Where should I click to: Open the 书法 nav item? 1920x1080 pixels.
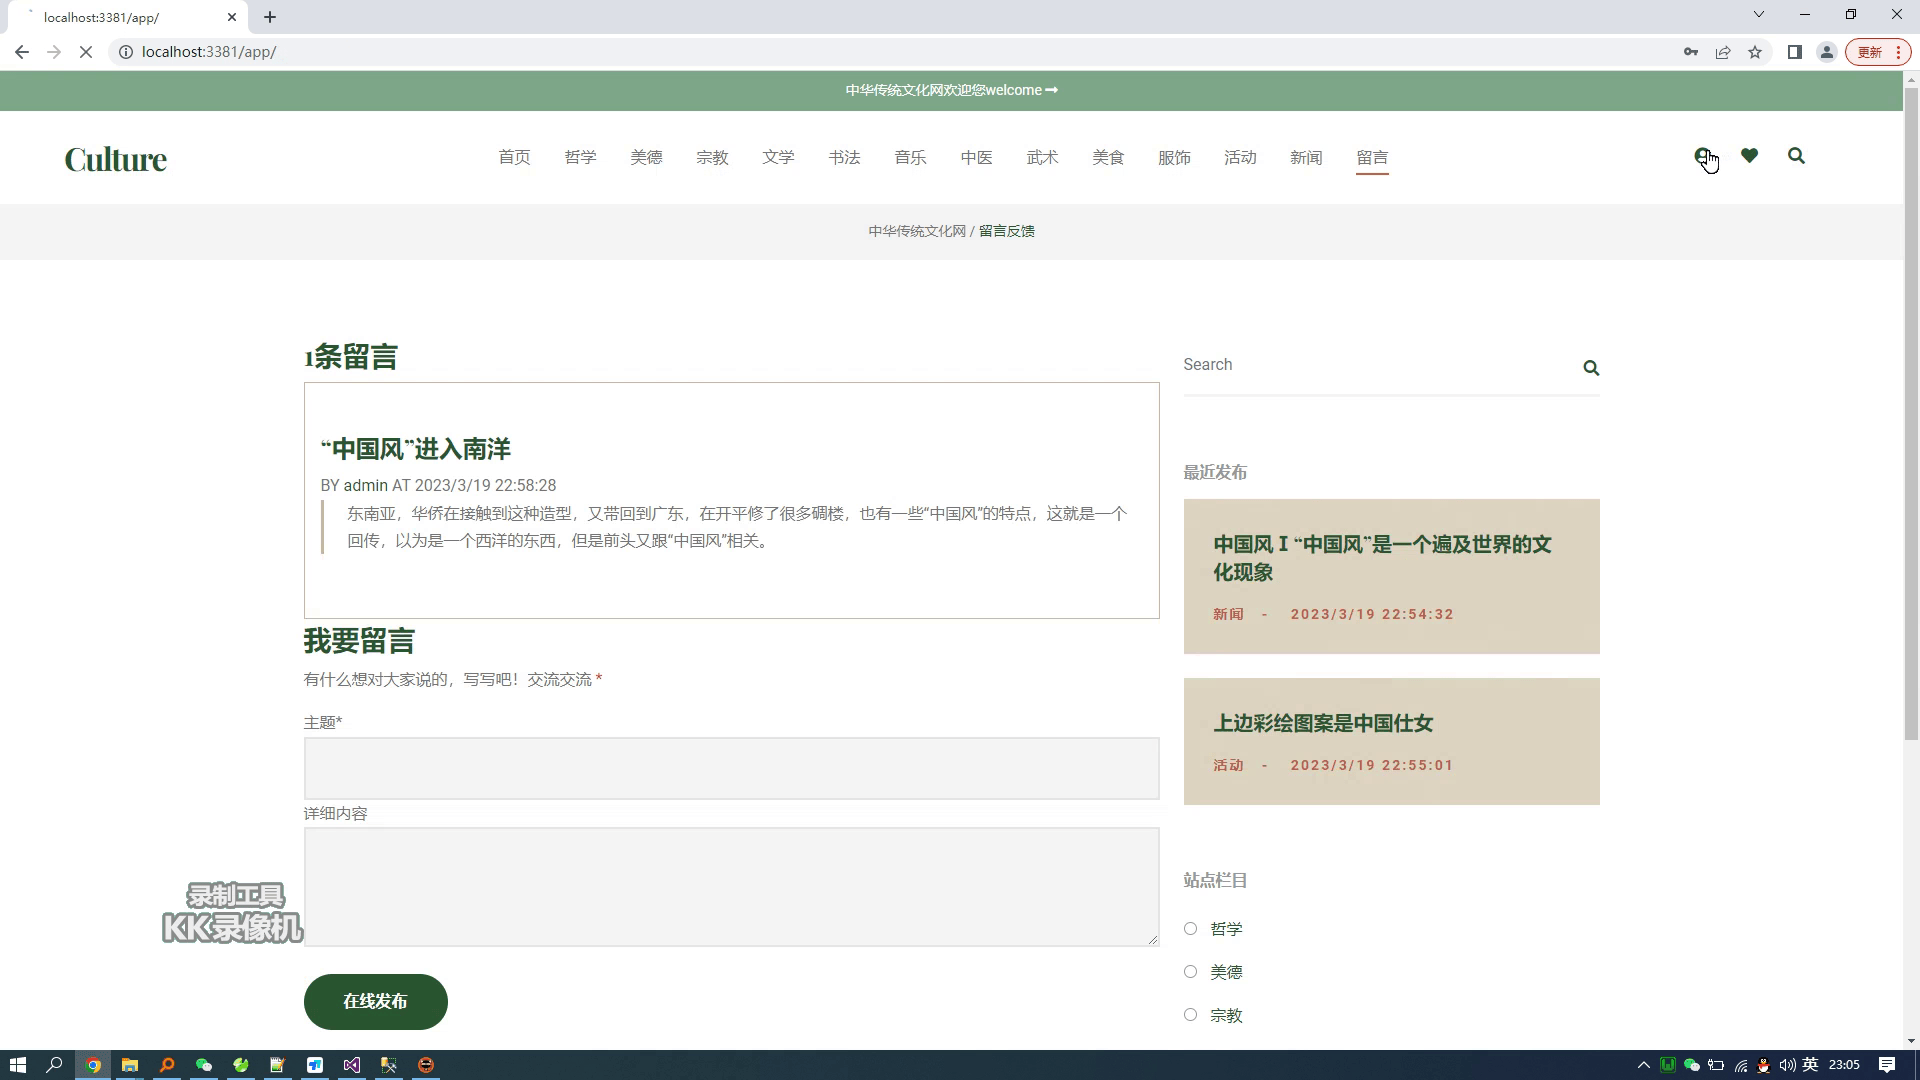click(x=844, y=158)
